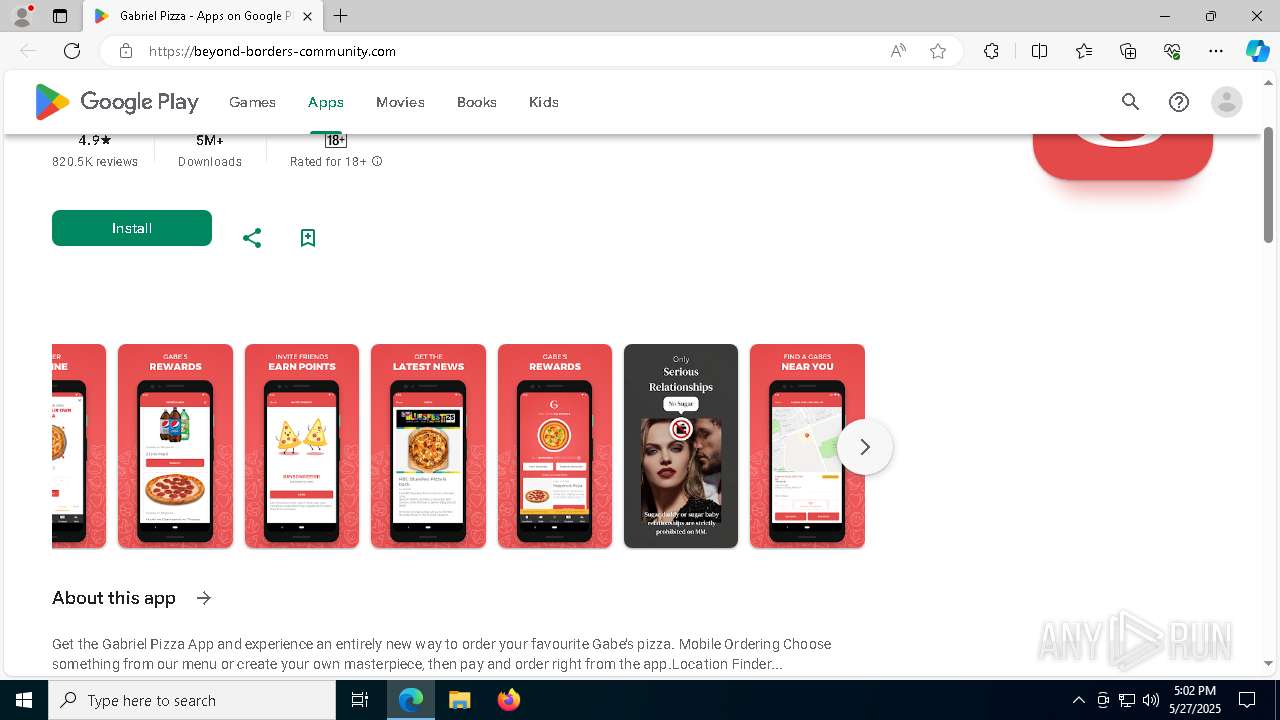Open Google Play search

[1130, 102]
